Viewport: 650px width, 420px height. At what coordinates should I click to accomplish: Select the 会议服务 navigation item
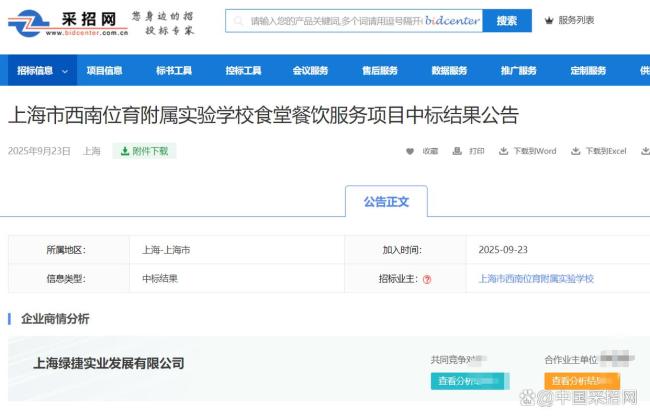310,71
